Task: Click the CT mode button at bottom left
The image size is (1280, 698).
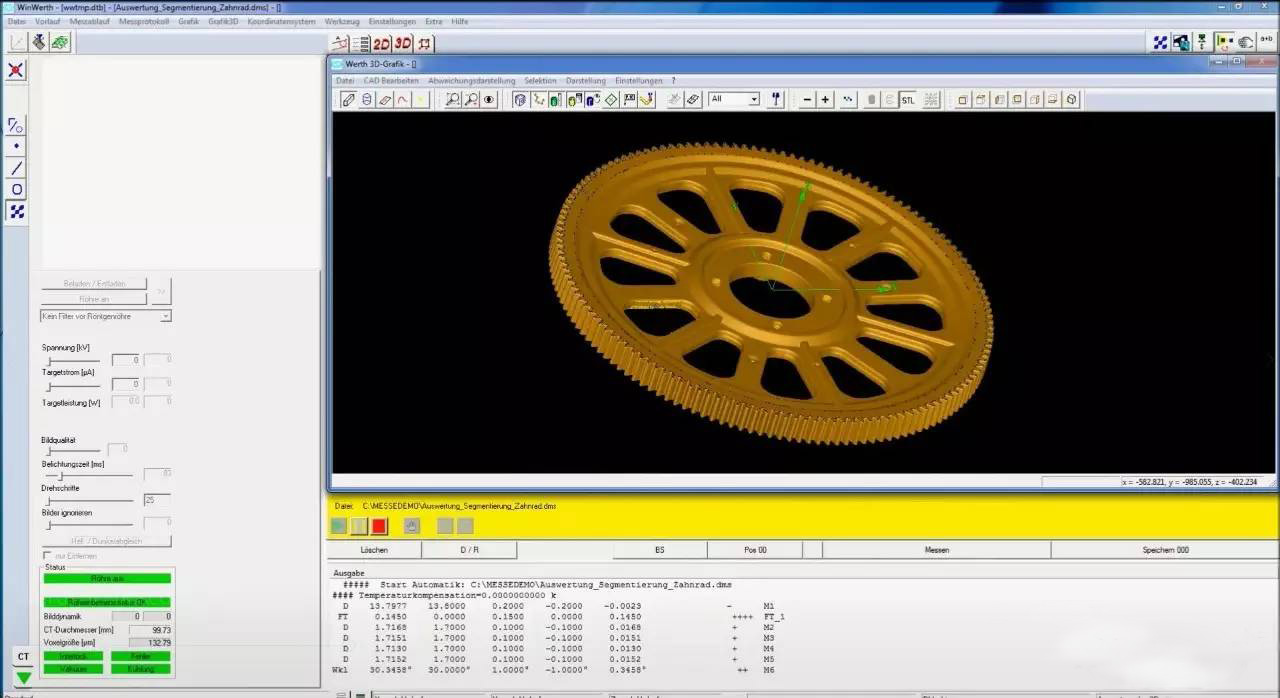Action: tap(23, 657)
